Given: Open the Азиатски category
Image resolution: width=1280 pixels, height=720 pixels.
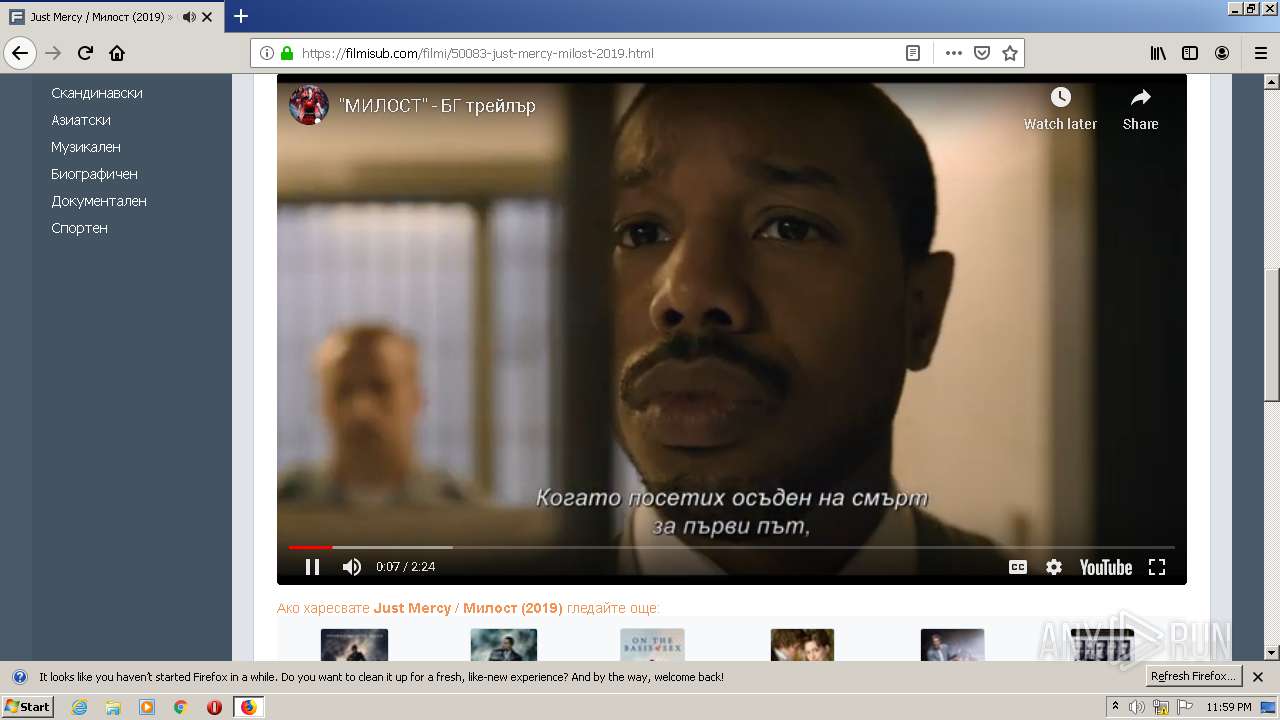Looking at the screenshot, I should click(x=81, y=120).
